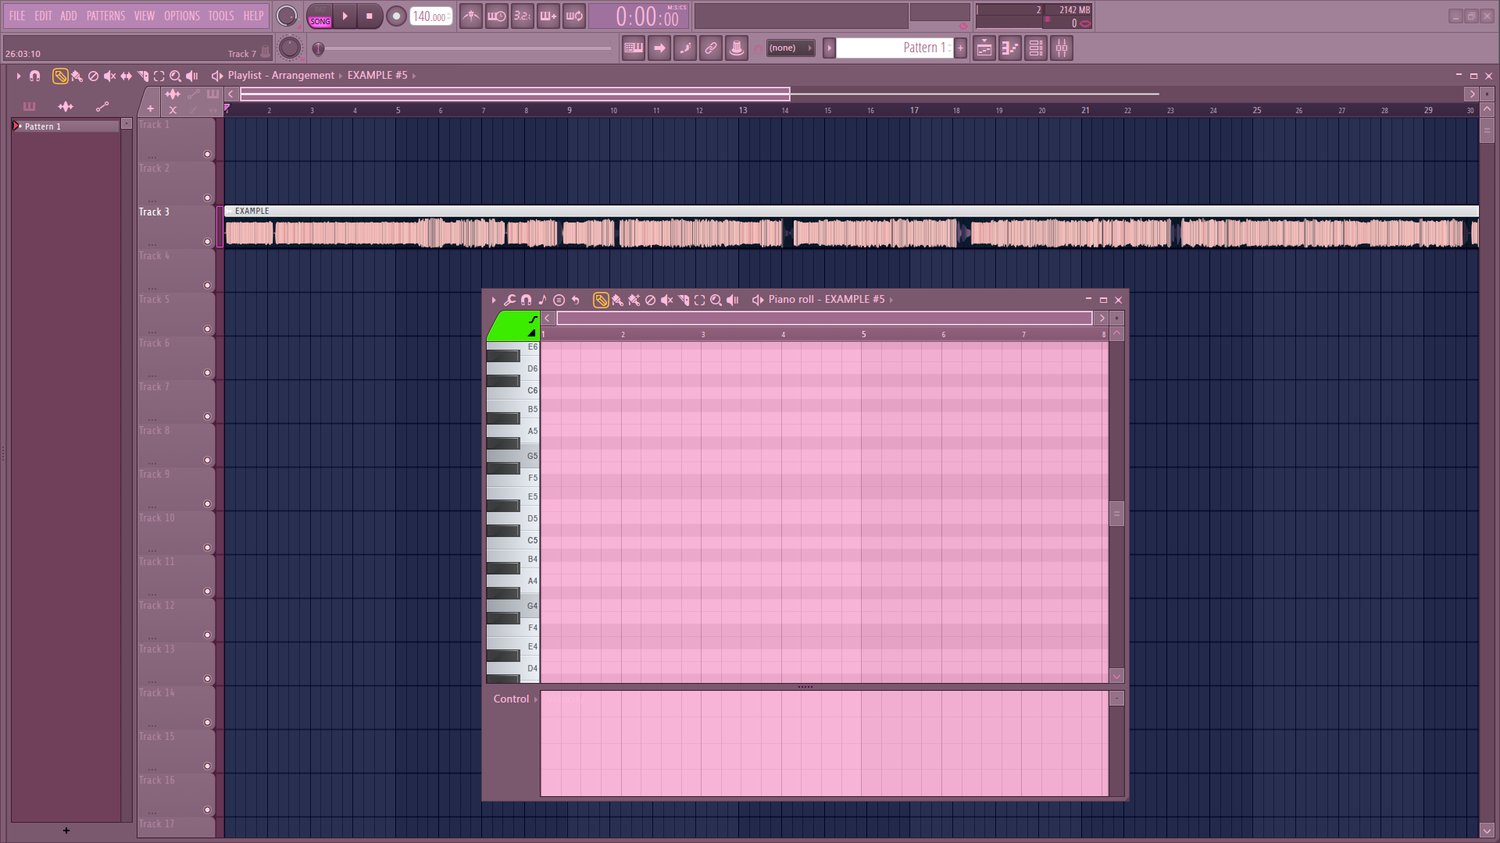Stop playback with the stop button

point(369,17)
